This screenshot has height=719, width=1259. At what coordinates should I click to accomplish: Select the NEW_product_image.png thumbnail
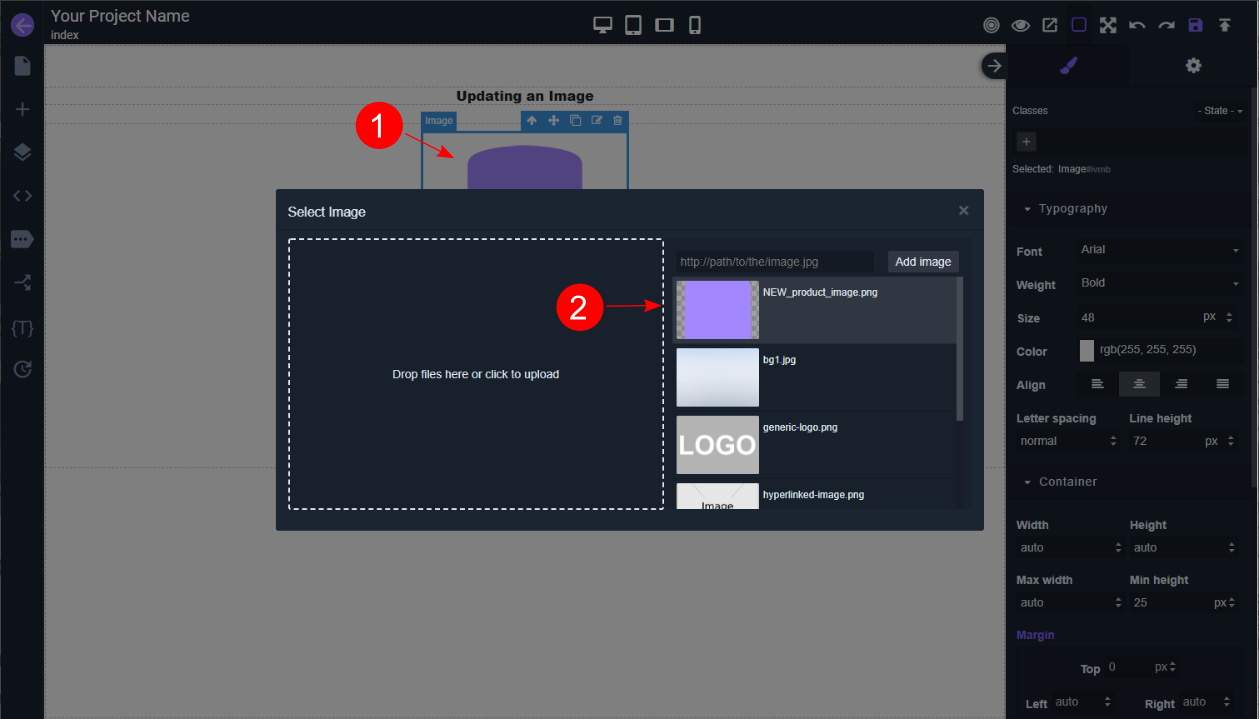[717, 310]
